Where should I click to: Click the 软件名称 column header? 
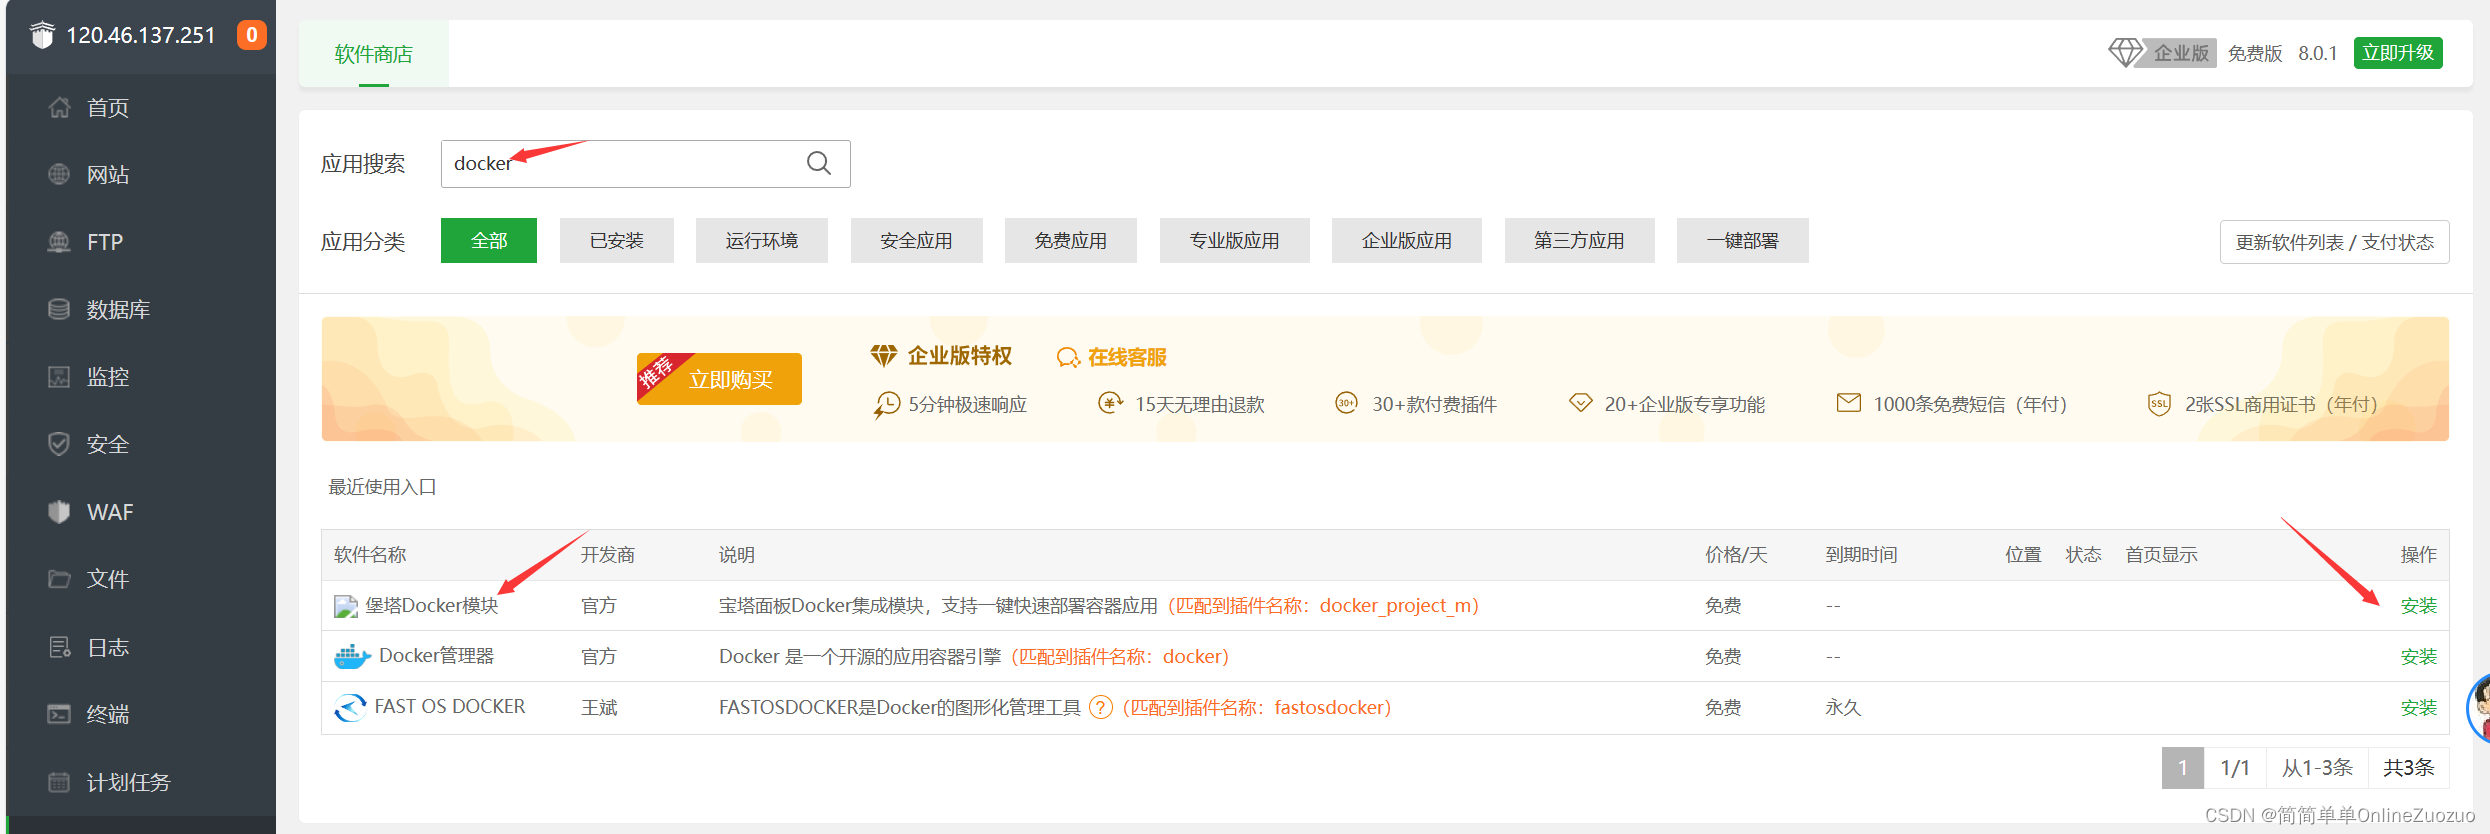(370, 555)
